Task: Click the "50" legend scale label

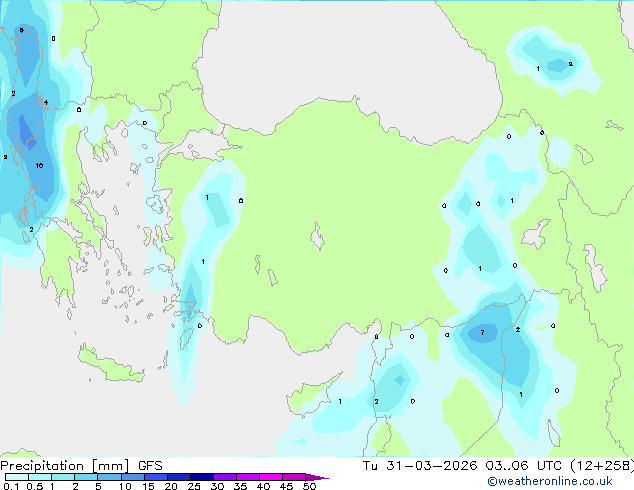Action: 310,486
